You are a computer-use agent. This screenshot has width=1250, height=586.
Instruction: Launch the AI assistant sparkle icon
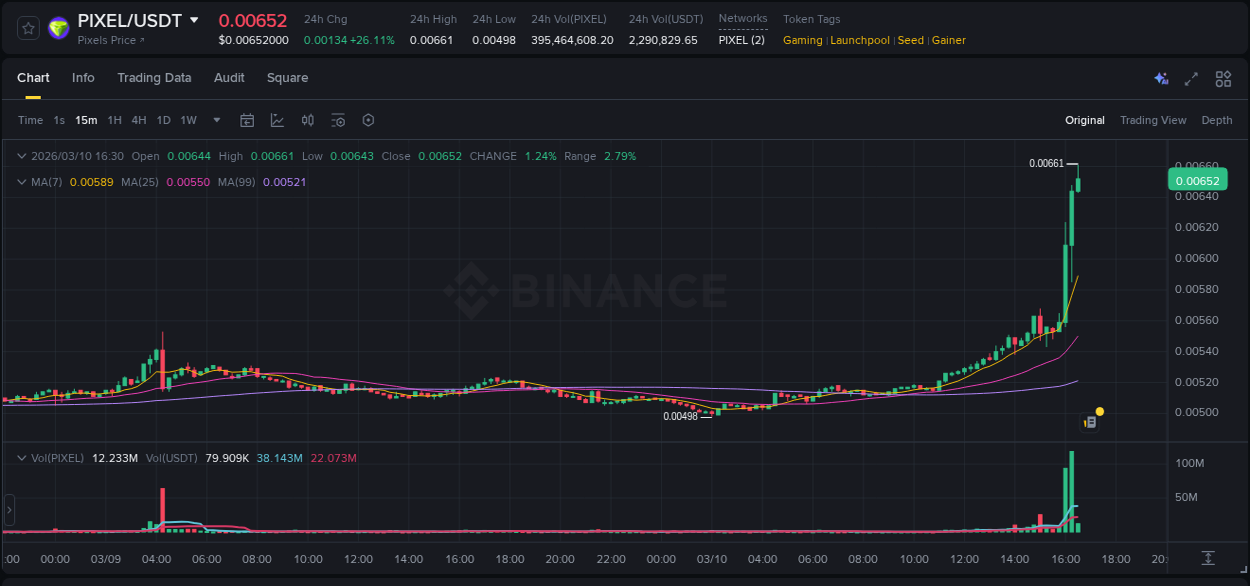click(x=1161, y=78)
